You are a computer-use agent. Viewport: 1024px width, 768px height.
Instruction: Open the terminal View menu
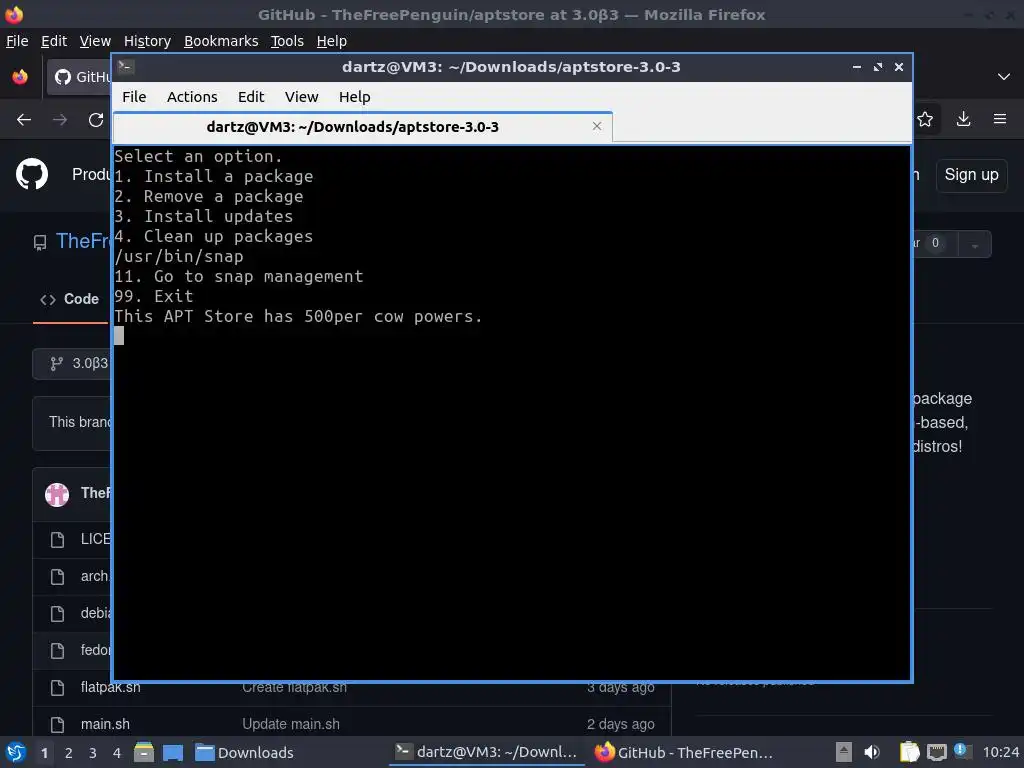coord(301,97)
